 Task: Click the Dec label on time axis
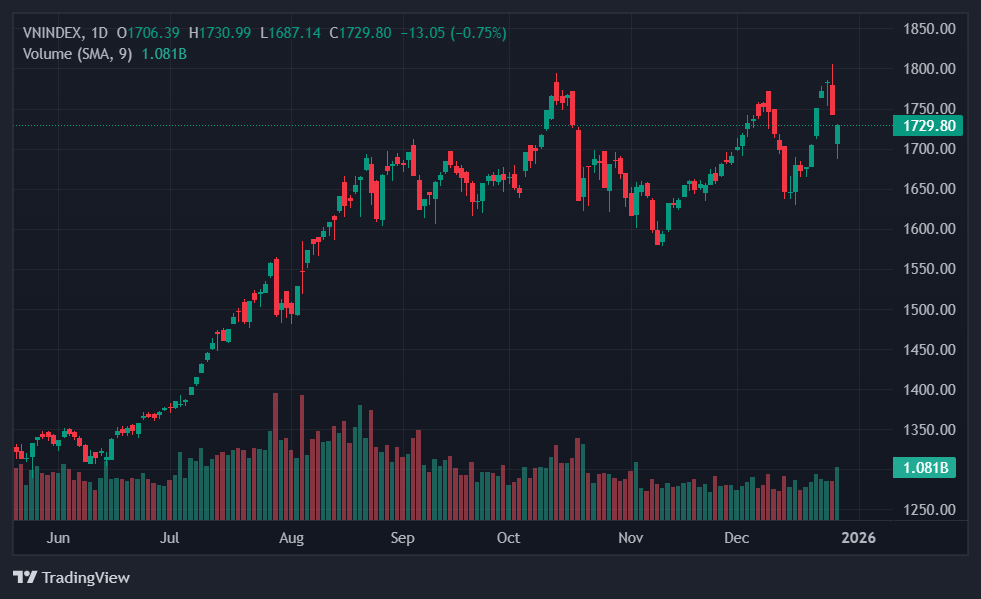click(737, 538)
